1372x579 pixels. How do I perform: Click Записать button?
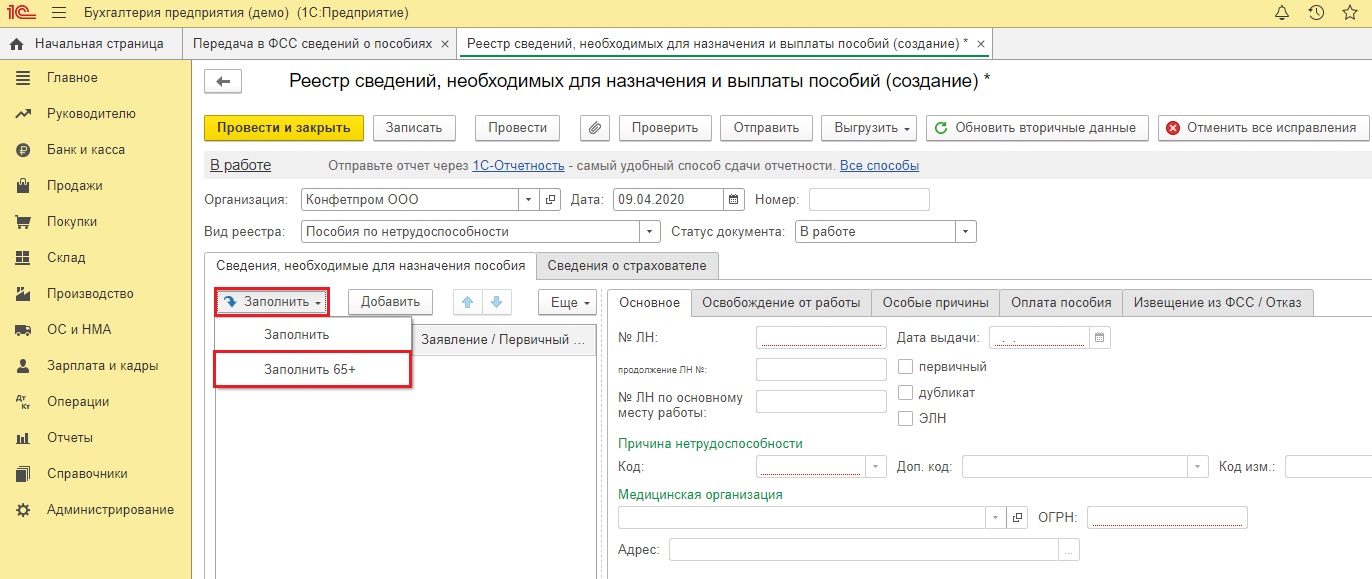[x=414, y=128]
